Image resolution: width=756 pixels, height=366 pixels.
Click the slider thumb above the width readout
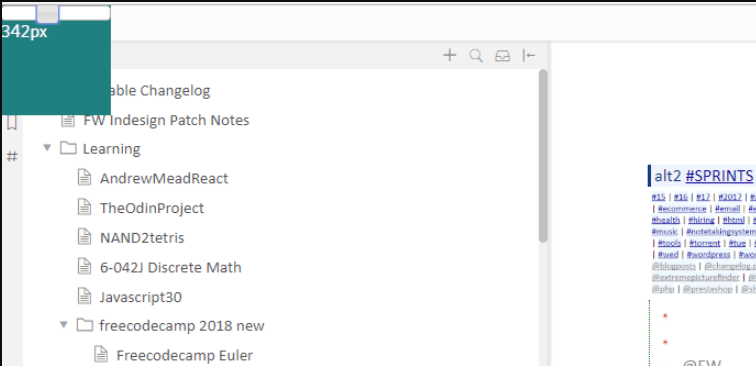(x=47, y=14)
